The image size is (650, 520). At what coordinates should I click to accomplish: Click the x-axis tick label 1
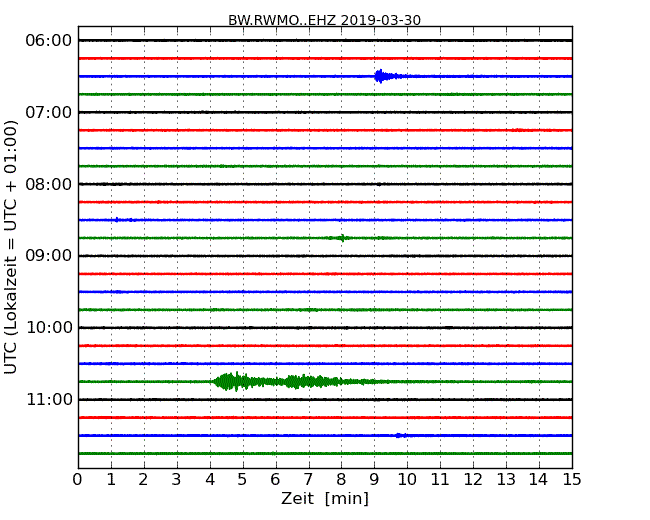click(x=111, y=480)
